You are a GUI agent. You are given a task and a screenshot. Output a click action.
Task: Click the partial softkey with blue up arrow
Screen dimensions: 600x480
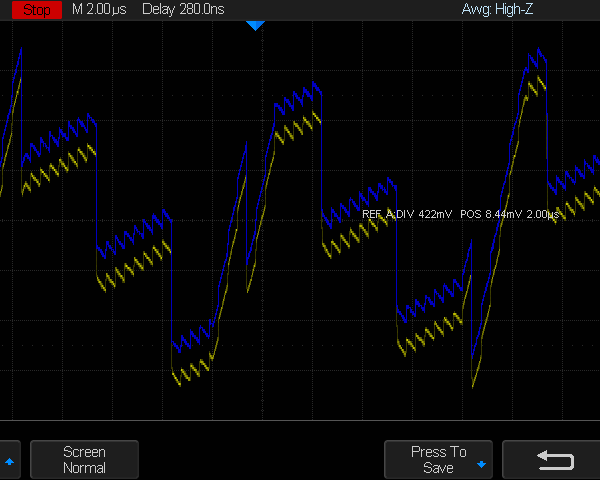coord(9,461)
